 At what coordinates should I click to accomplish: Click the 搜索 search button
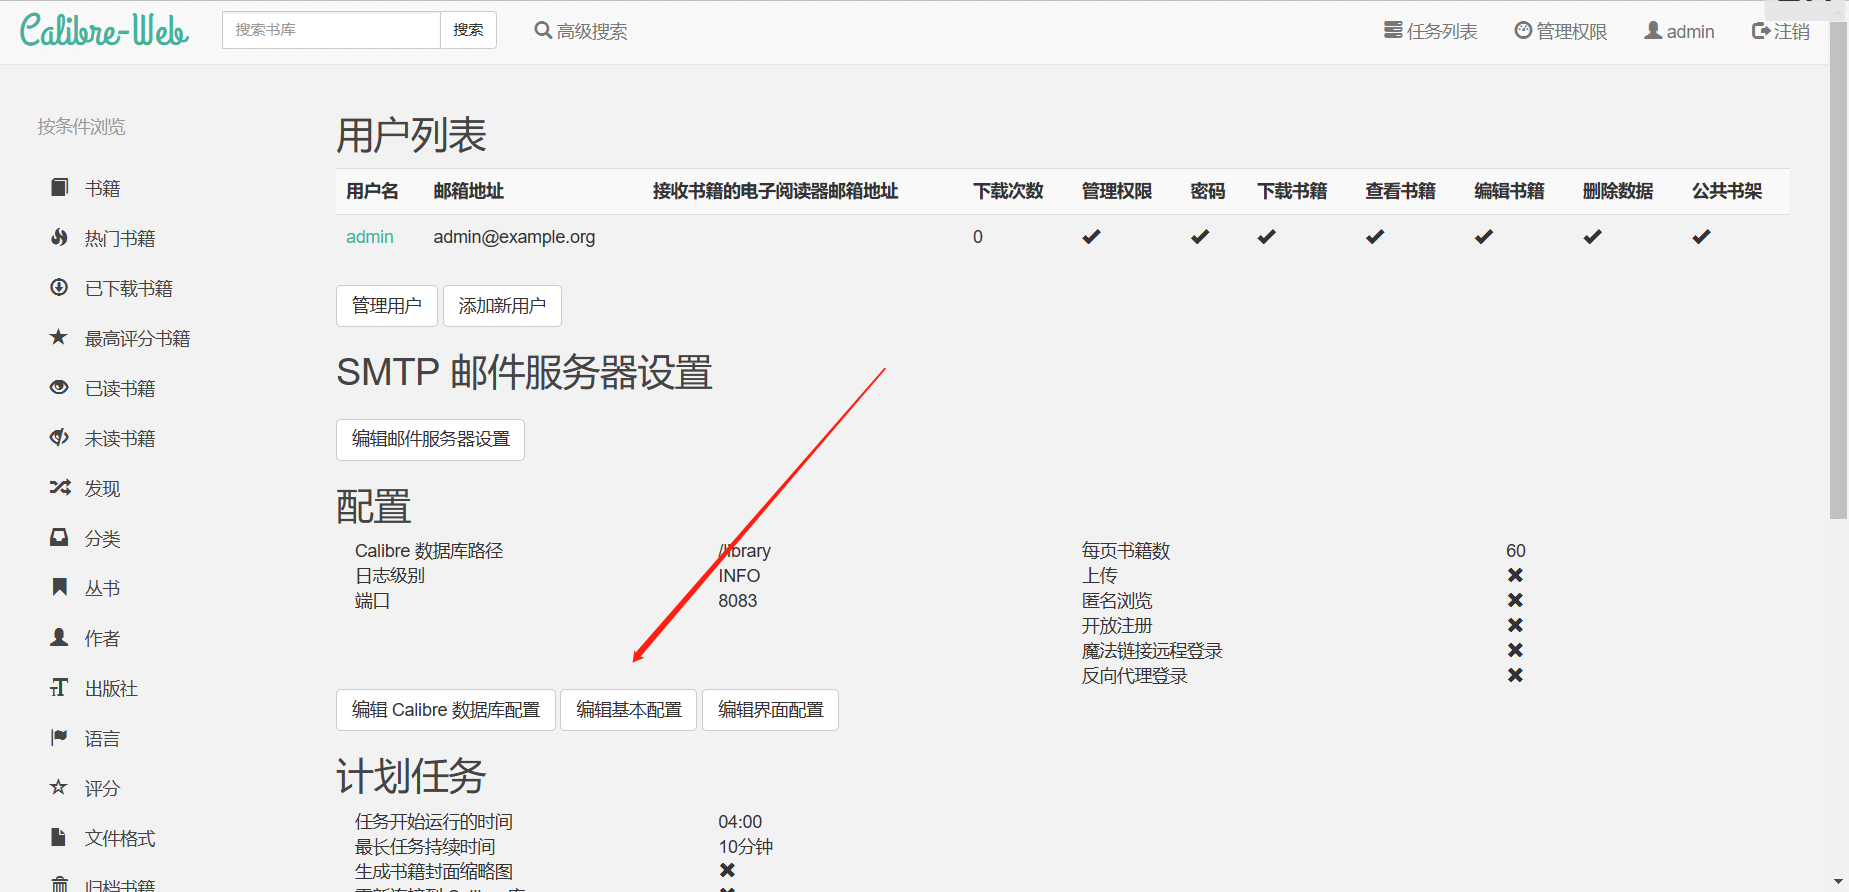point(468,30)
